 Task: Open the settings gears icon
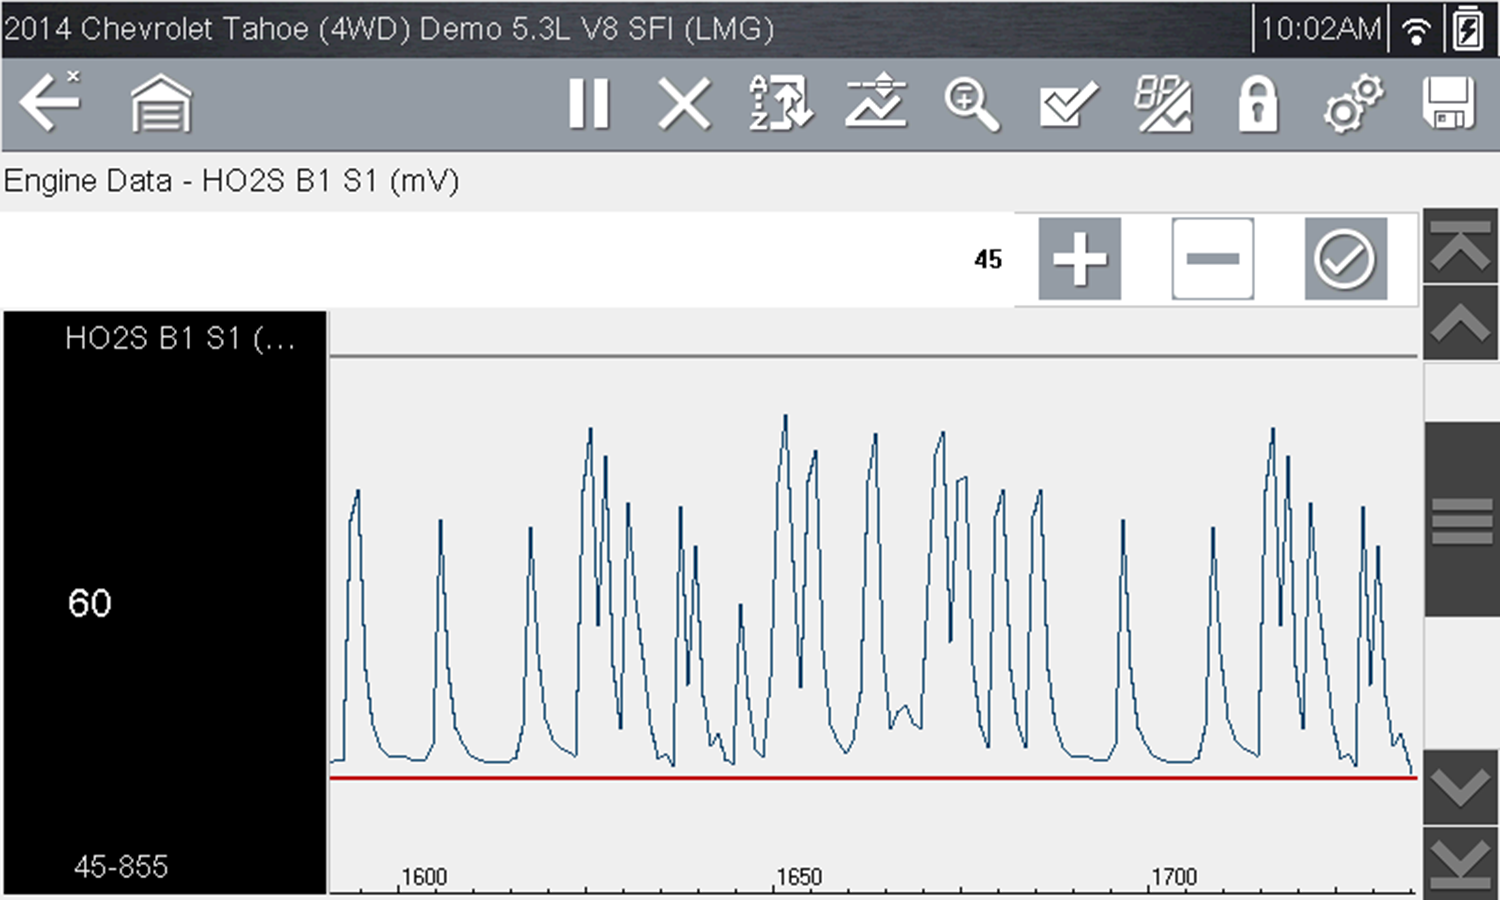click(x=1353, y=104)
